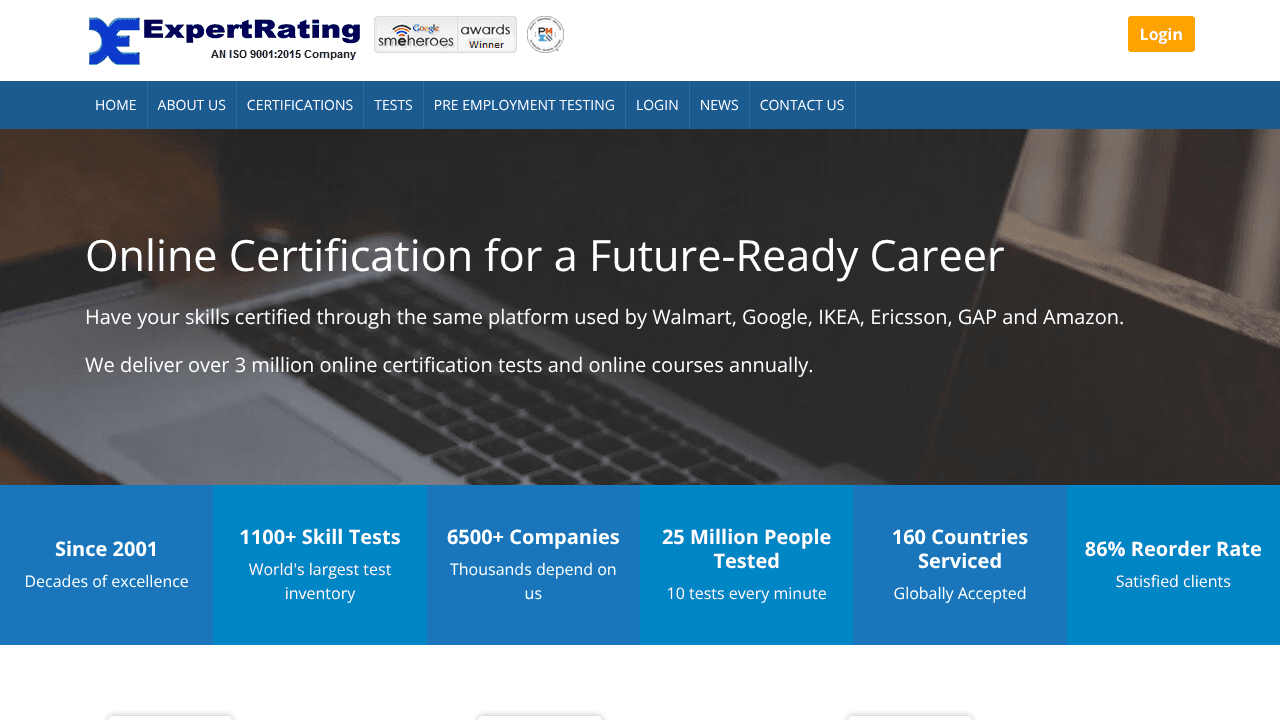Go to the CONTACT US page
Image resolution: width=1280 pixels, height=720 pixels.
click(x=802, y=105)
